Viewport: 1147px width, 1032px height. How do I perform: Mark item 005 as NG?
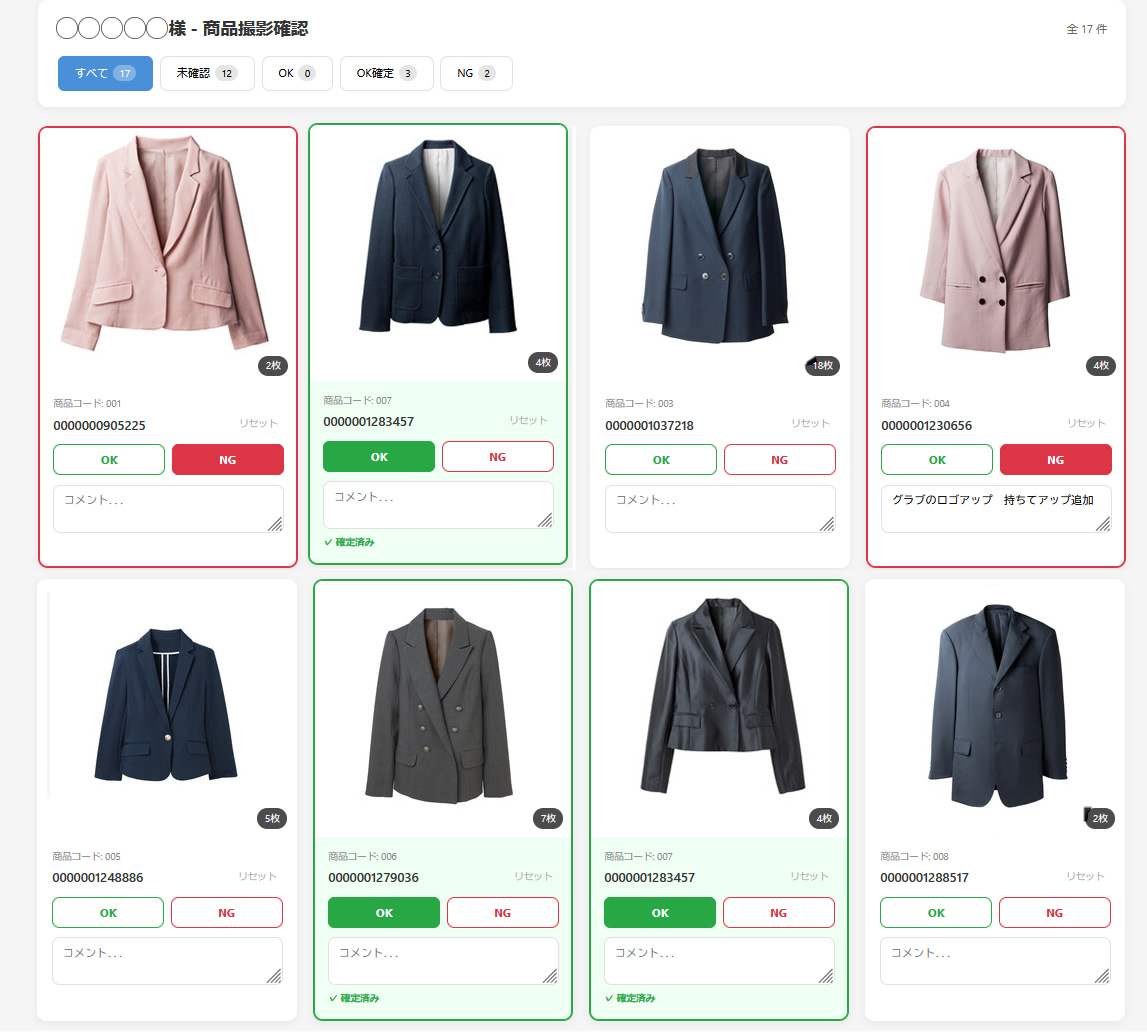(227, 913)
